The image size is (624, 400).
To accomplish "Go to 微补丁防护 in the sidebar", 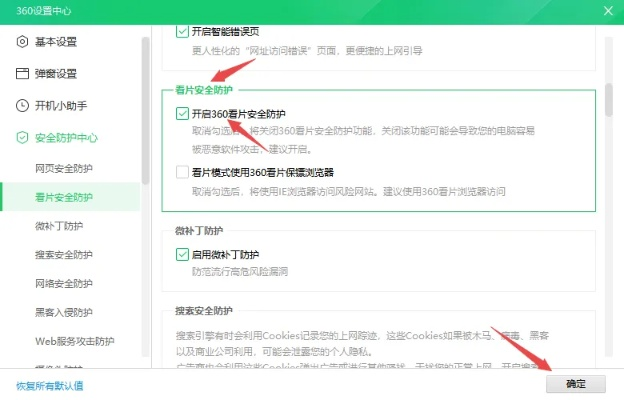I will (58, 226).
